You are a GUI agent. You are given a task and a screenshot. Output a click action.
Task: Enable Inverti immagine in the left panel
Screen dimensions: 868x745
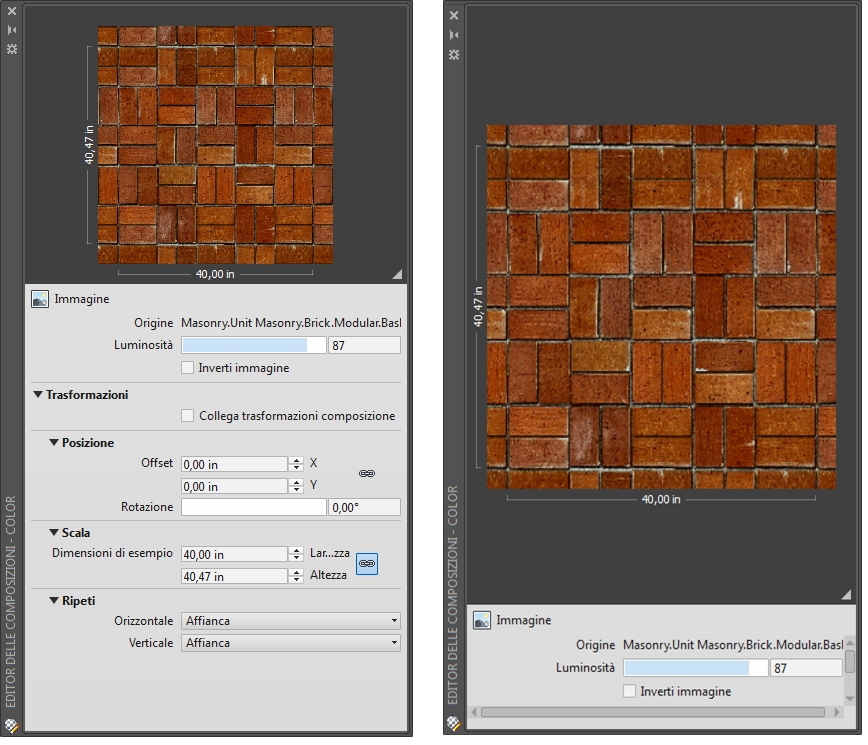tap(188, 368)
